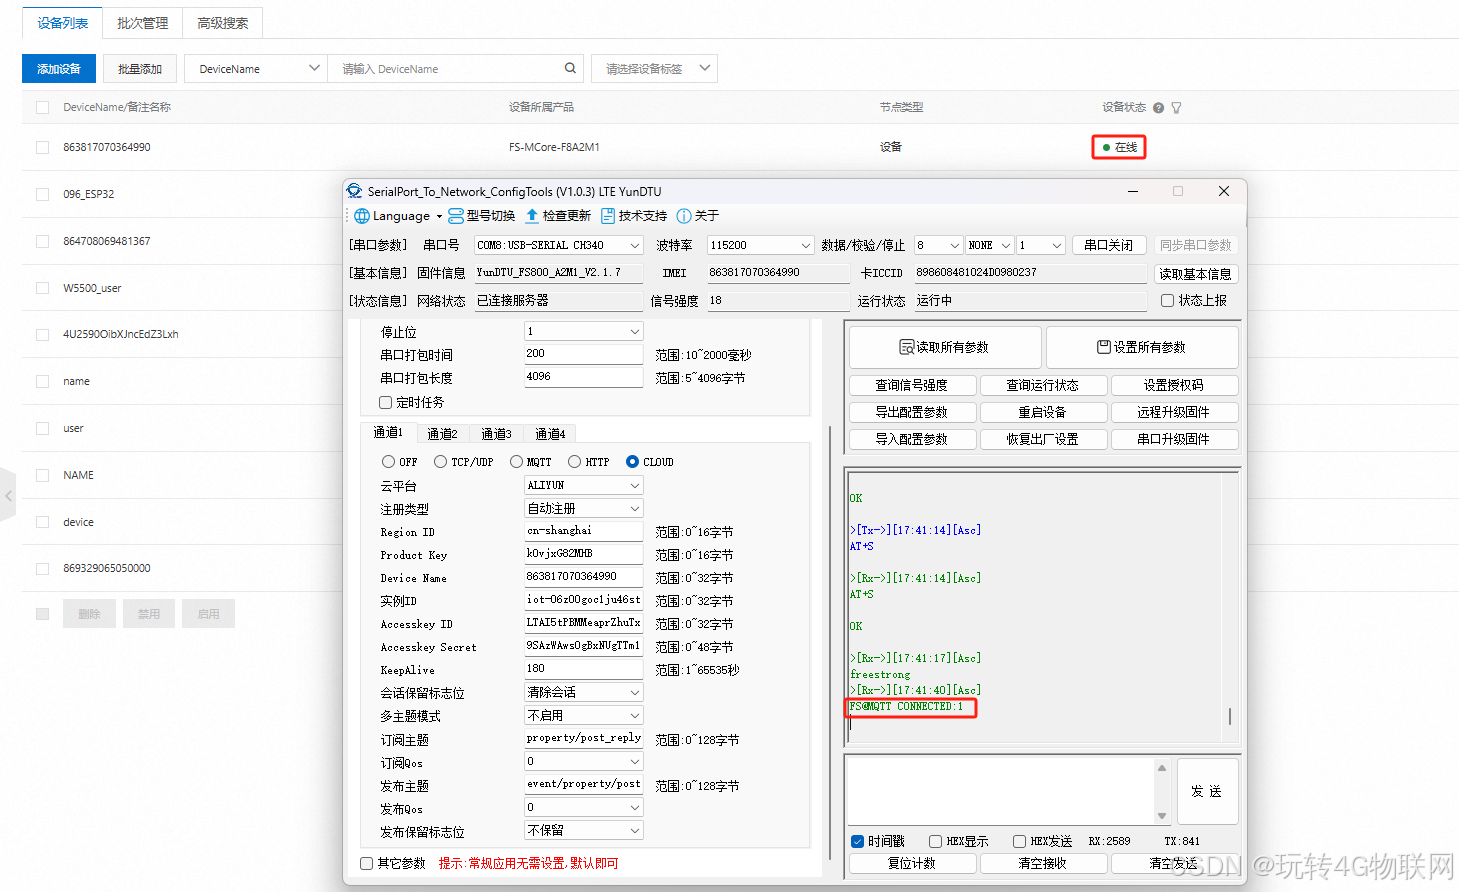Viewport: 1459px width, 892px height.
Task: Click the 串口关闭 button
Action: pos(1109,245)
